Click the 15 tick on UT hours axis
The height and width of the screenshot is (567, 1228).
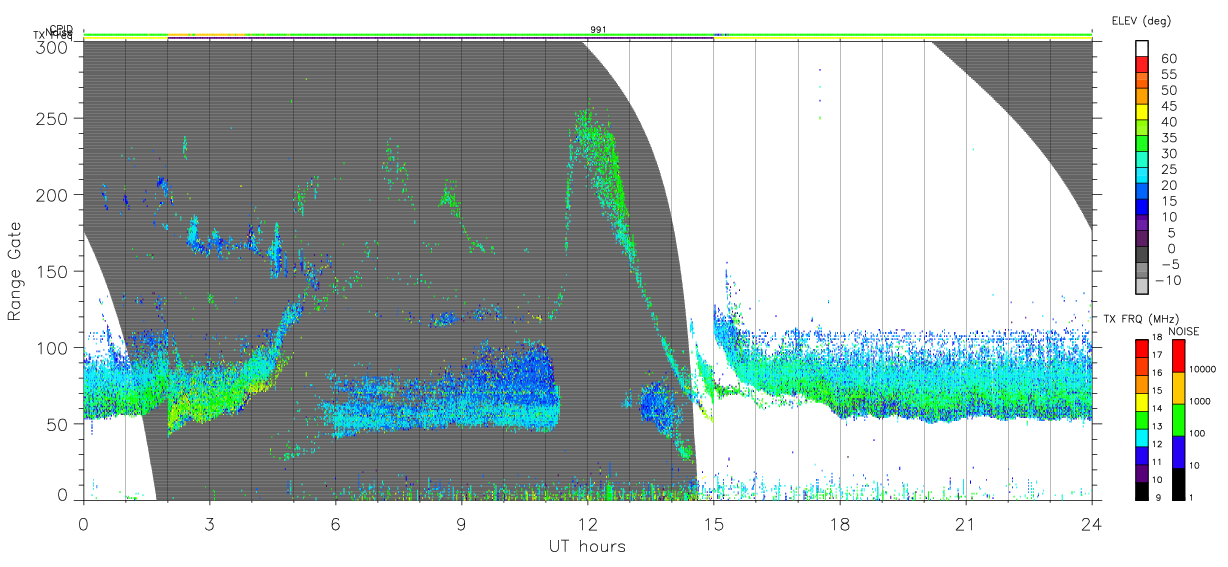coord(713,524)
